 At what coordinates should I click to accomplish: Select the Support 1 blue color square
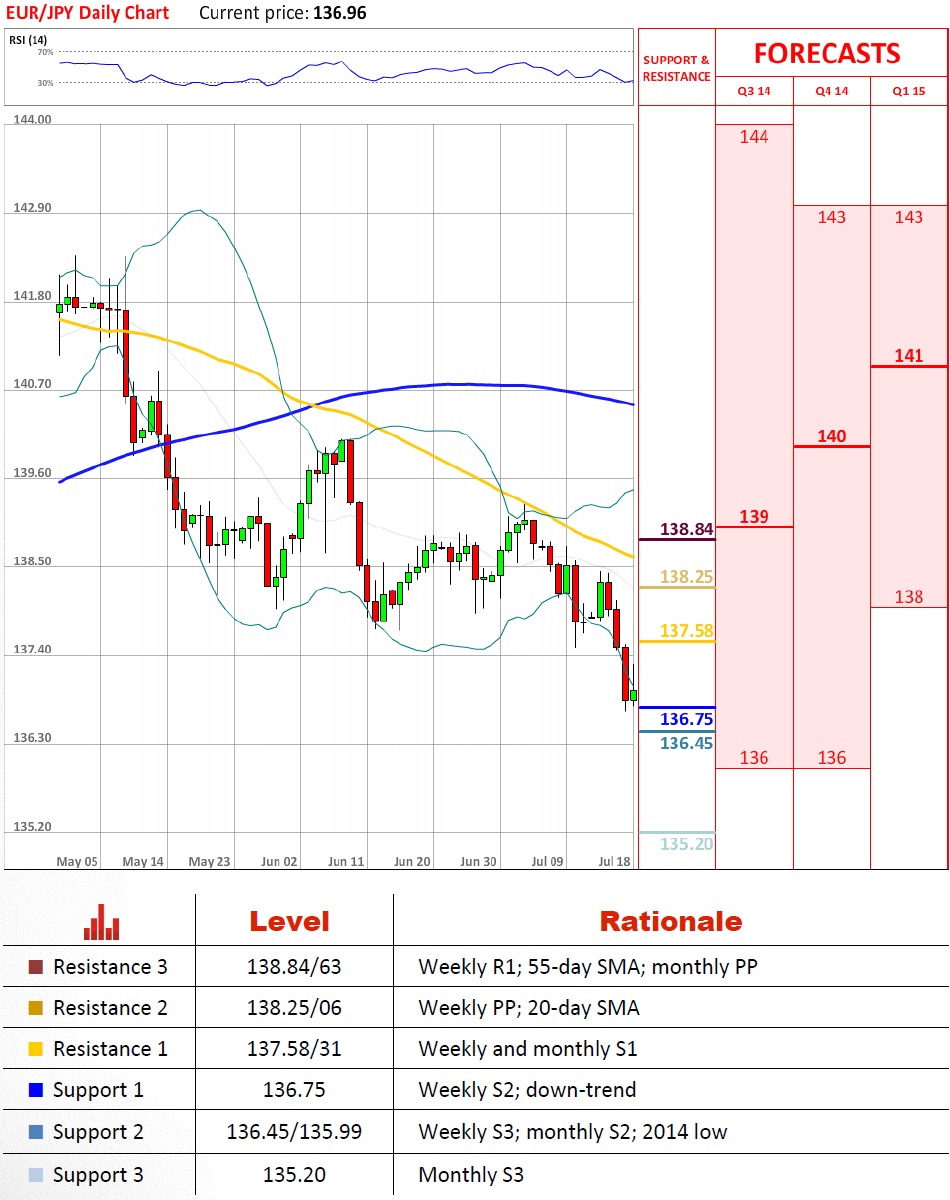click(36, 1090)
